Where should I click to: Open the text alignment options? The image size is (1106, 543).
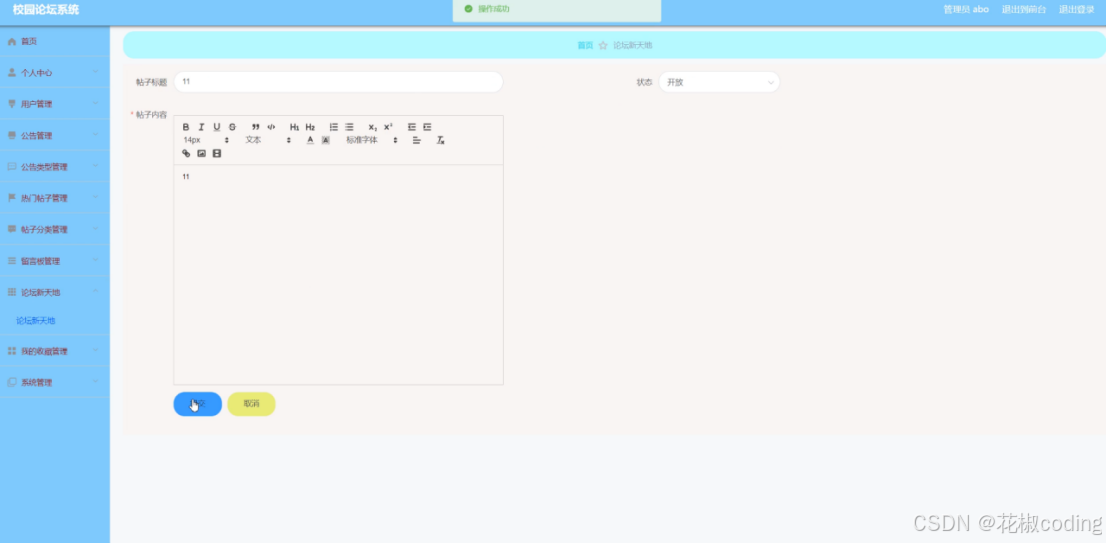point(416,140)
